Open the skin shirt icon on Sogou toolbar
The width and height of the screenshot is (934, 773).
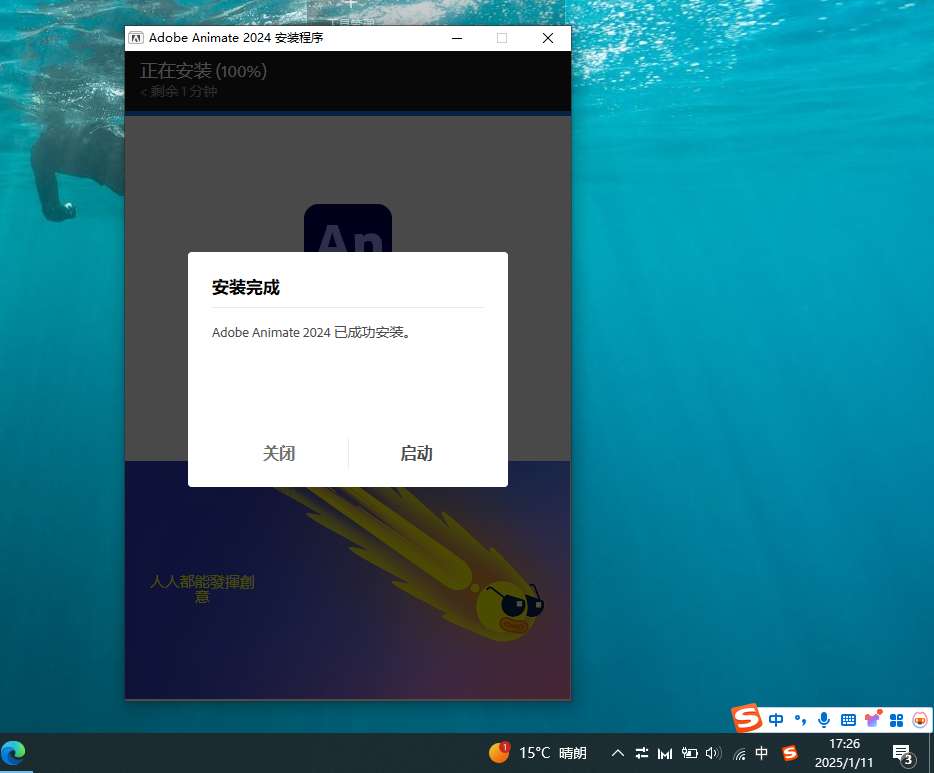pyautogui.click(x=873, y=719)
